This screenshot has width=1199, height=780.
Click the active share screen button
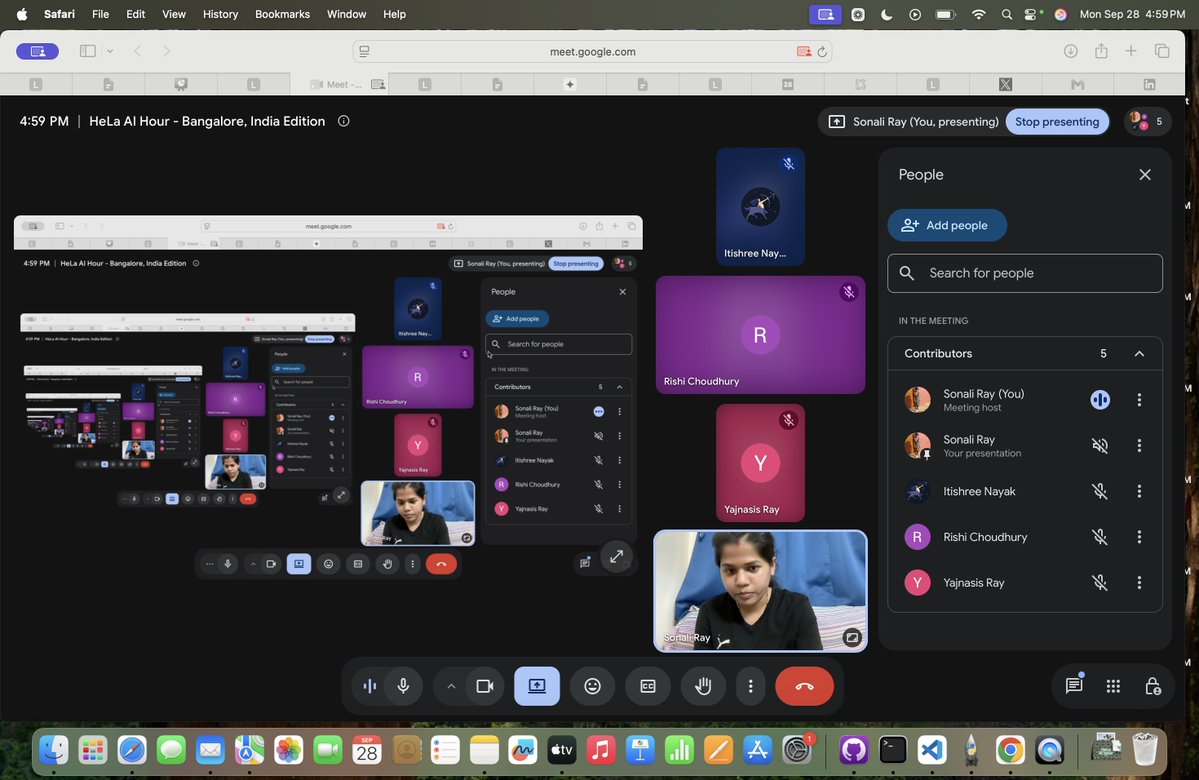[537, 686]
